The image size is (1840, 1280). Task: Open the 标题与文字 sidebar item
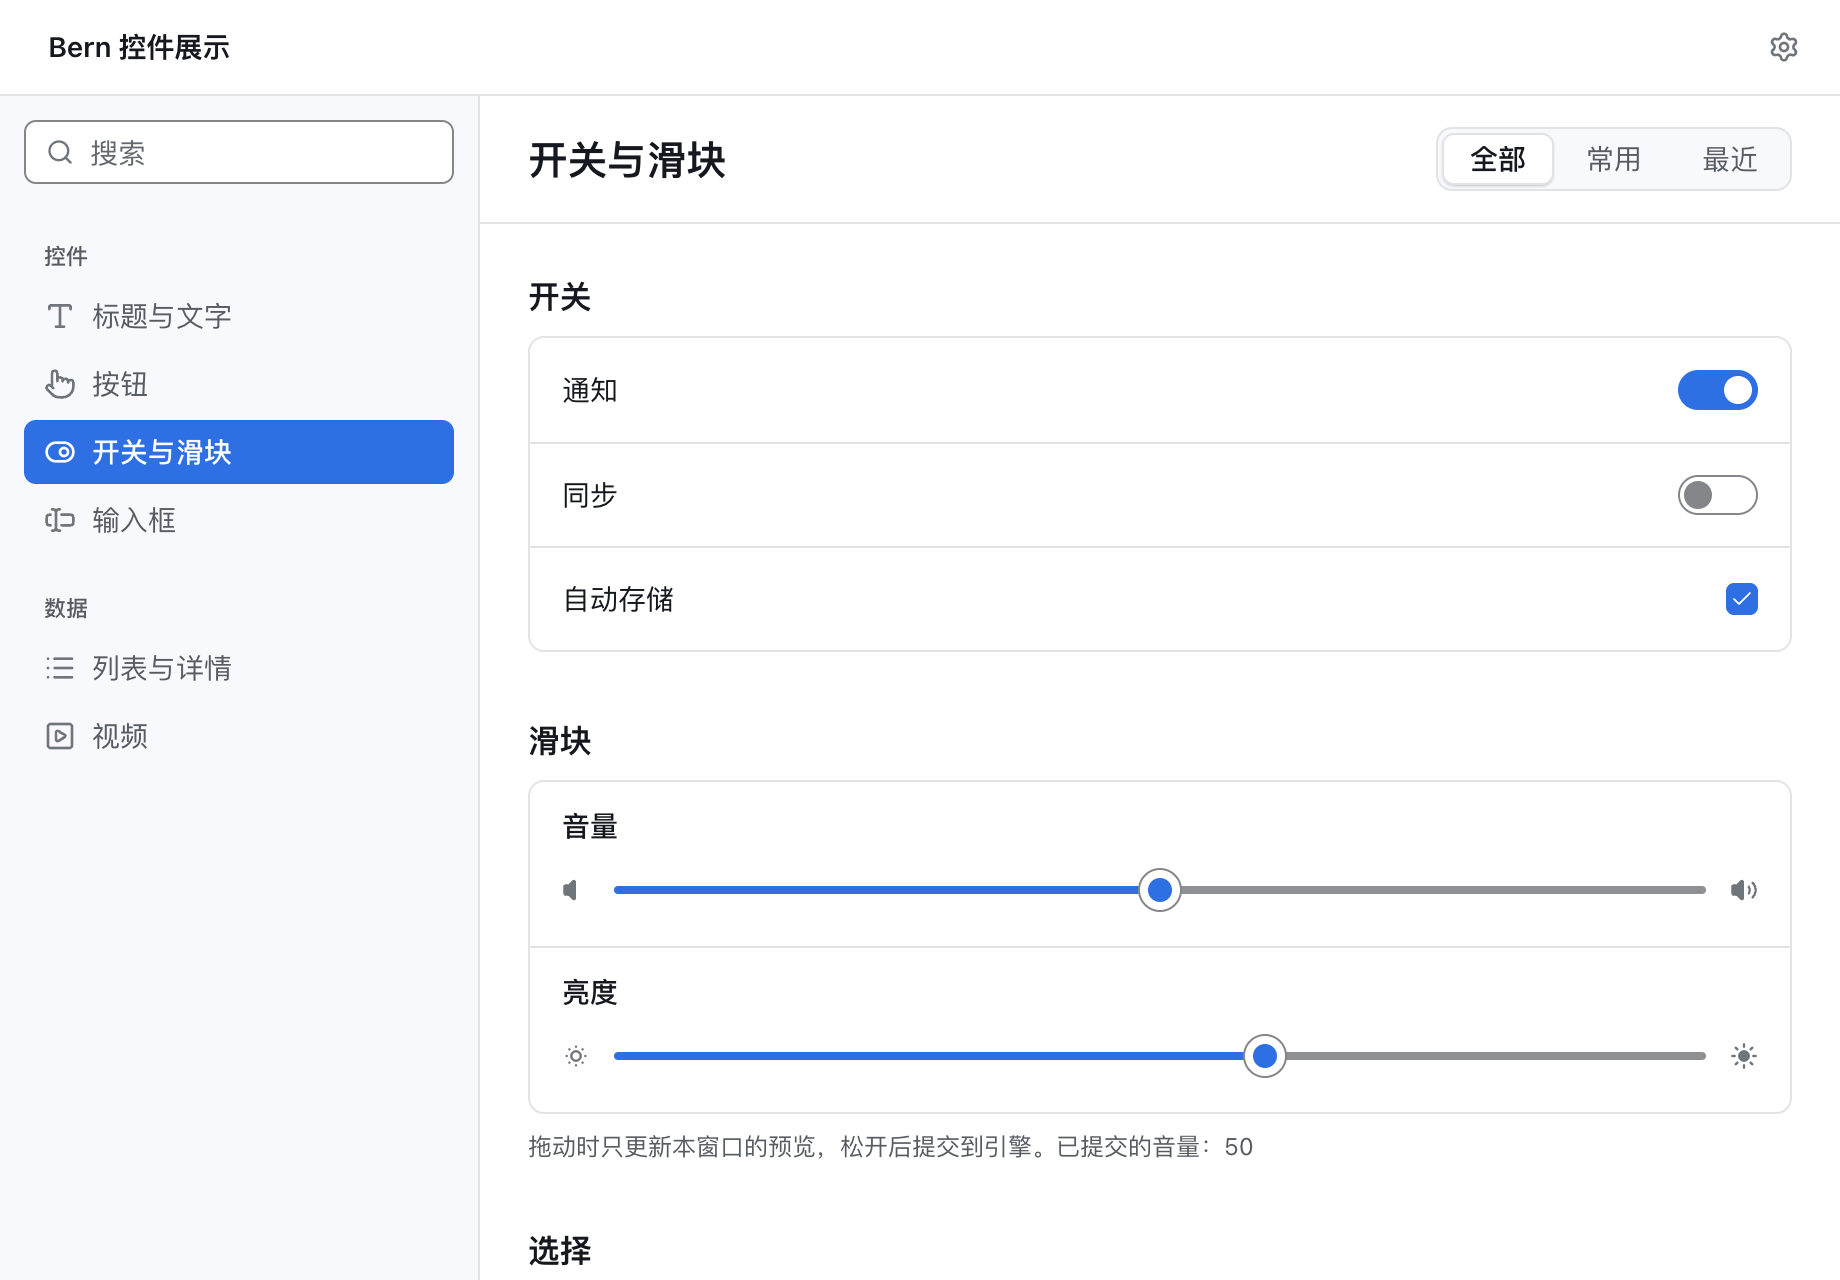(x=239, y=316)
